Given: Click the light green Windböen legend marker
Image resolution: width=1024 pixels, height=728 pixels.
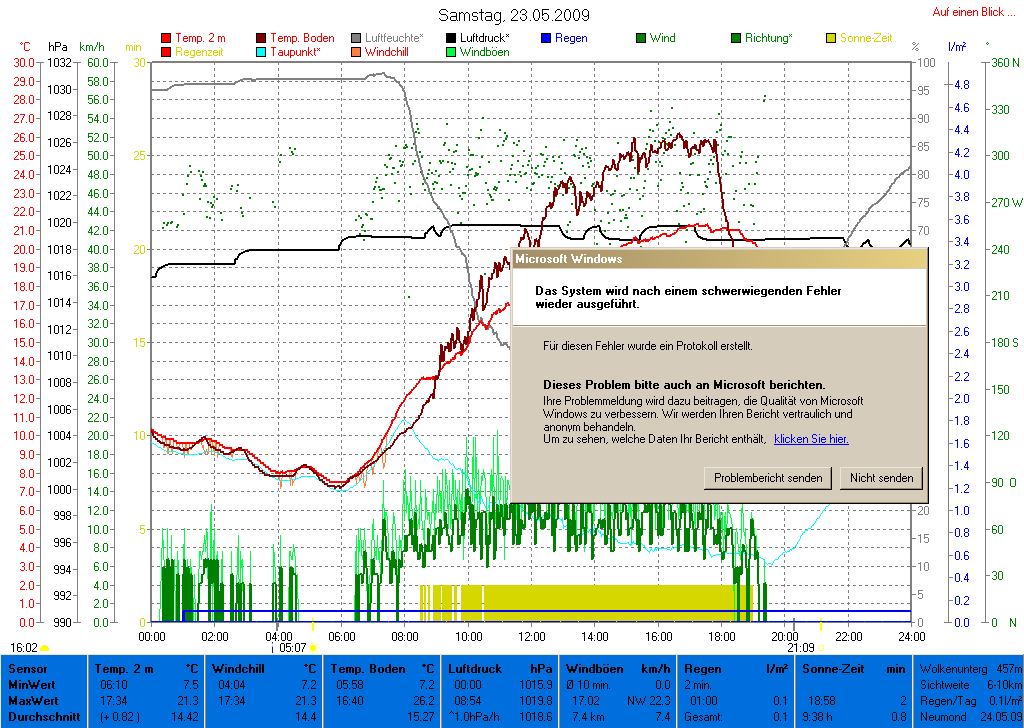Looking at the screenshot, I should click(x=451, y=52).
